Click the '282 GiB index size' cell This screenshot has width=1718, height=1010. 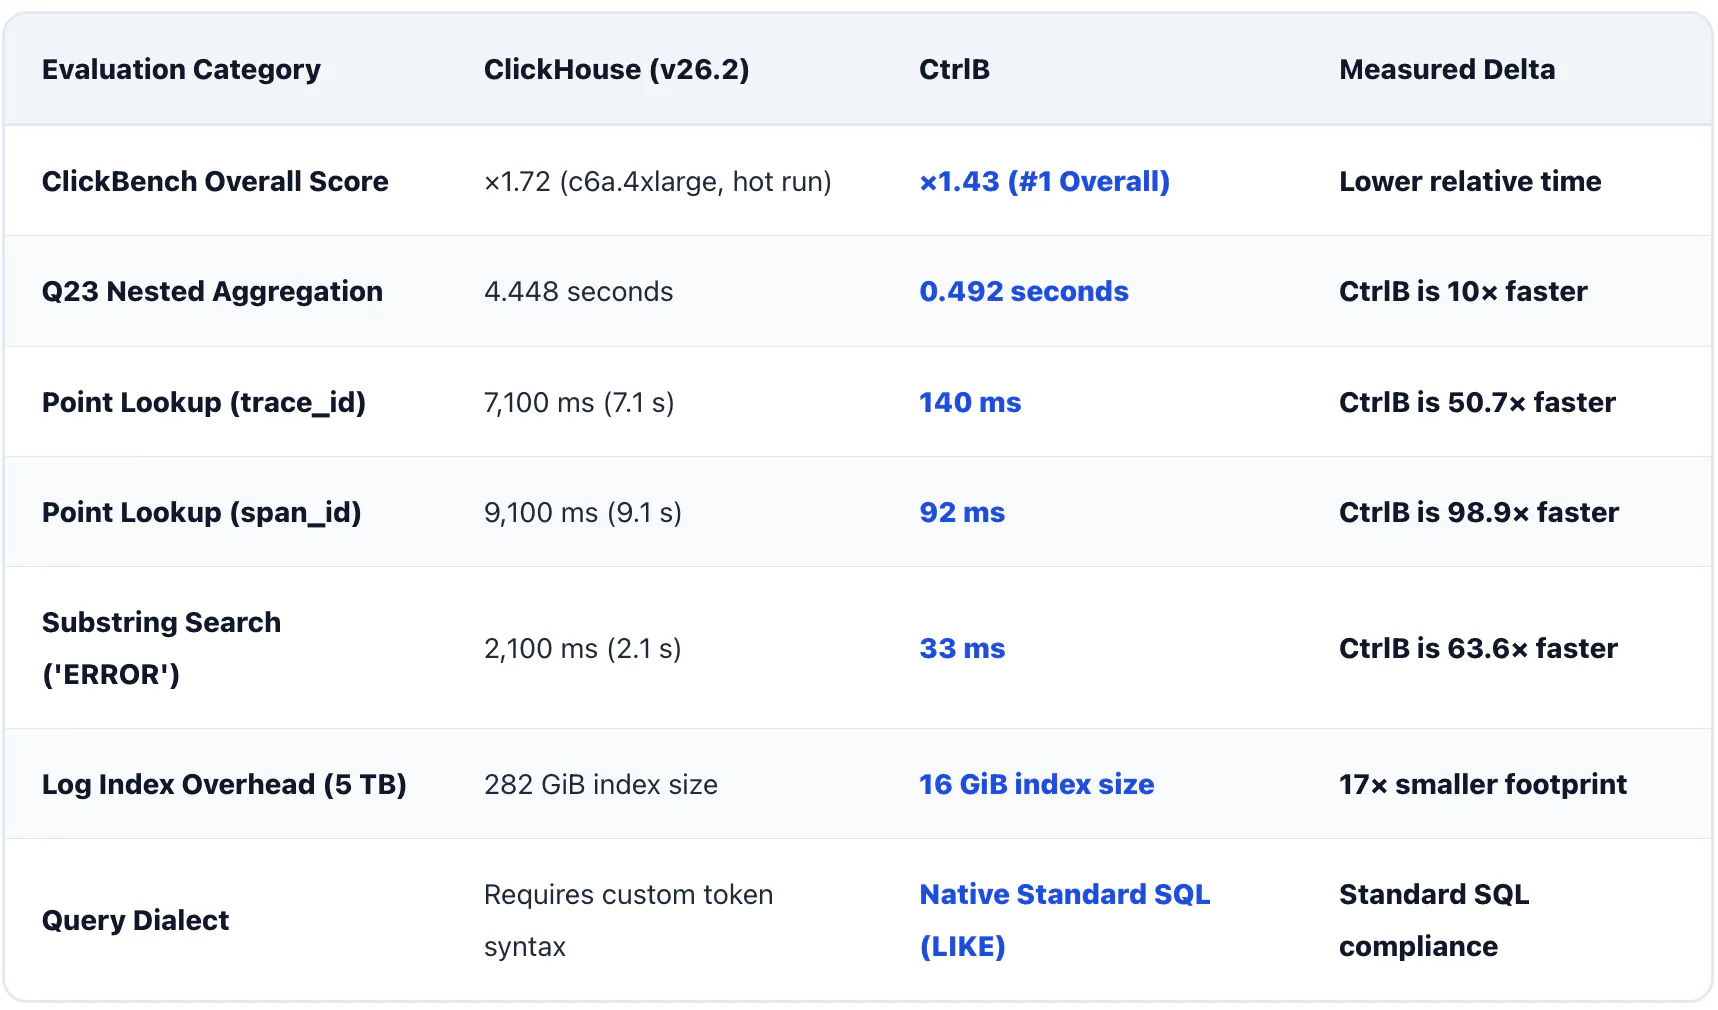(x=601, y=784)
